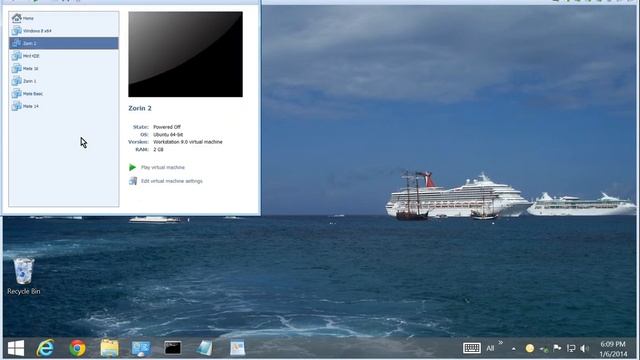The height and width of the screenshot is (360, 640).
Task: Click the black VM preview thumbnail
Action: (x=185, y=54)
